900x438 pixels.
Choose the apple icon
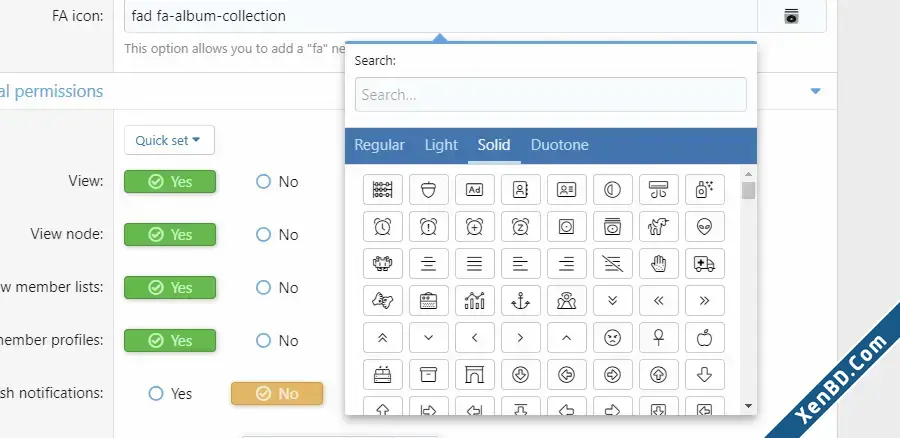(x=704, y=338)
